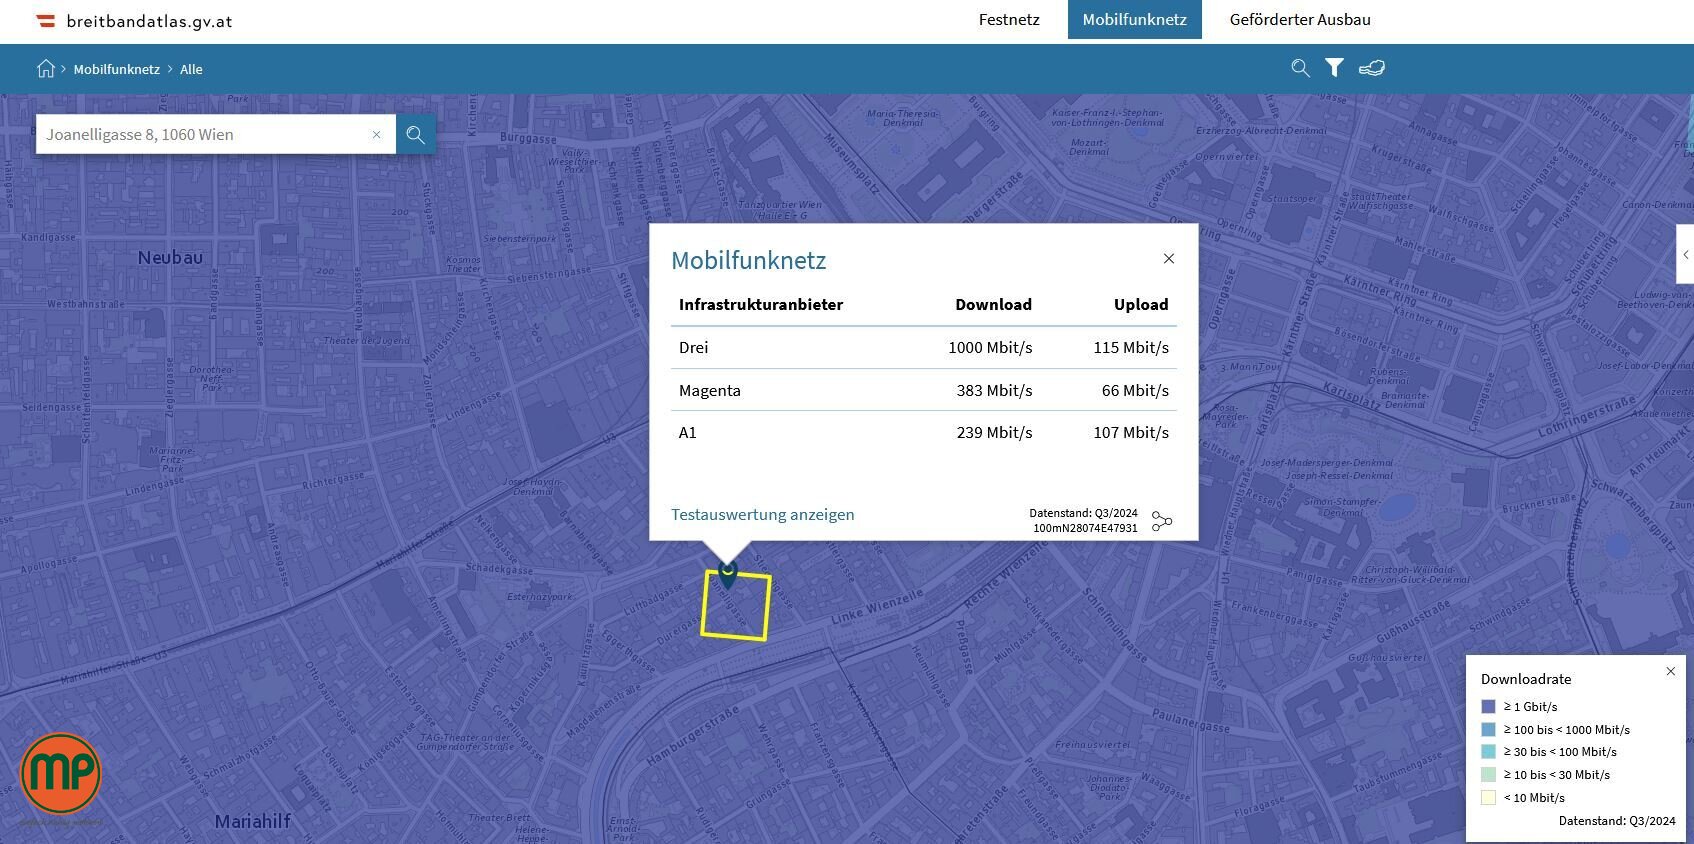Clear the address search field
The width and height of the screenshot is (1694, 844).
pos(377,134)
